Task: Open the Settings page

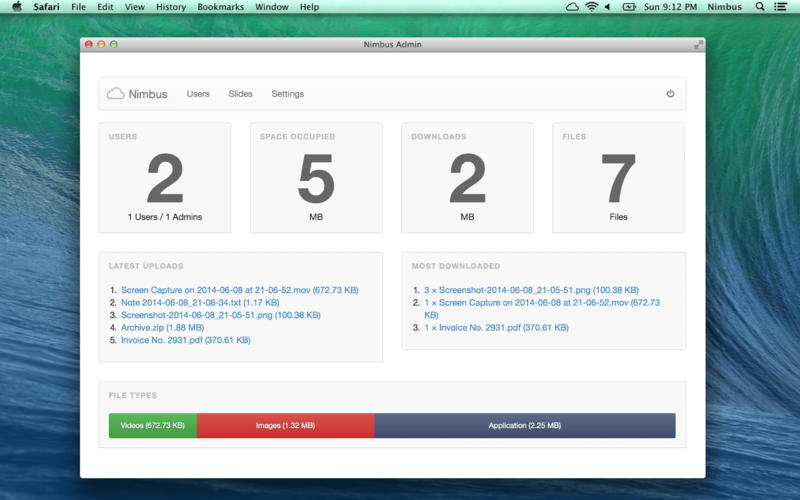Action: tap(288, 94)
